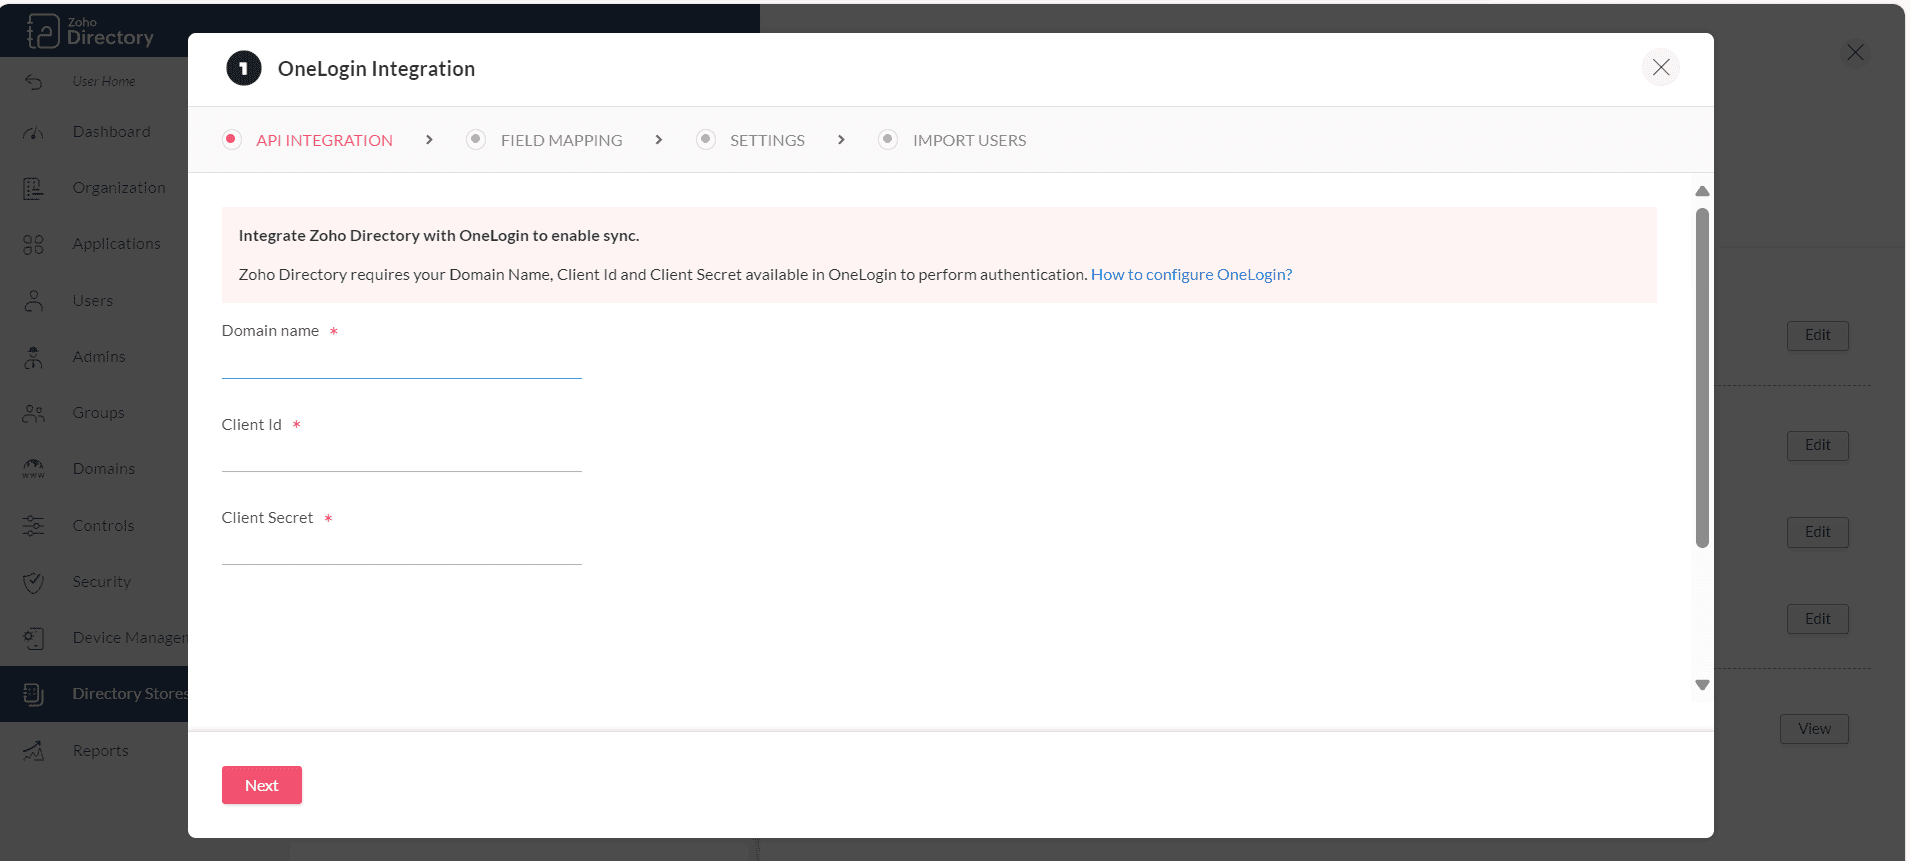Go to the FIELD MAPPING step
Viewport: 1910px width, 861px height.
[561, 140]
